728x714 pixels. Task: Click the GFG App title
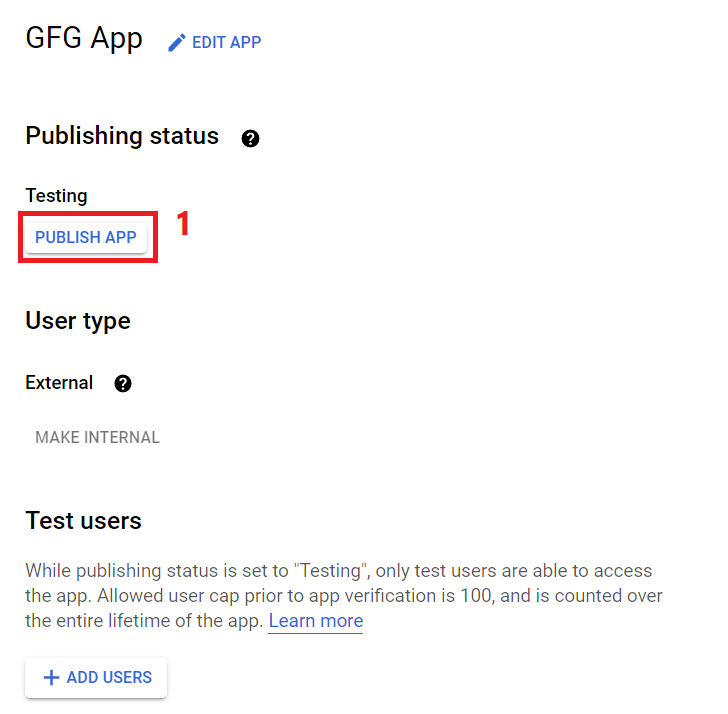click(x=84, y=39)
